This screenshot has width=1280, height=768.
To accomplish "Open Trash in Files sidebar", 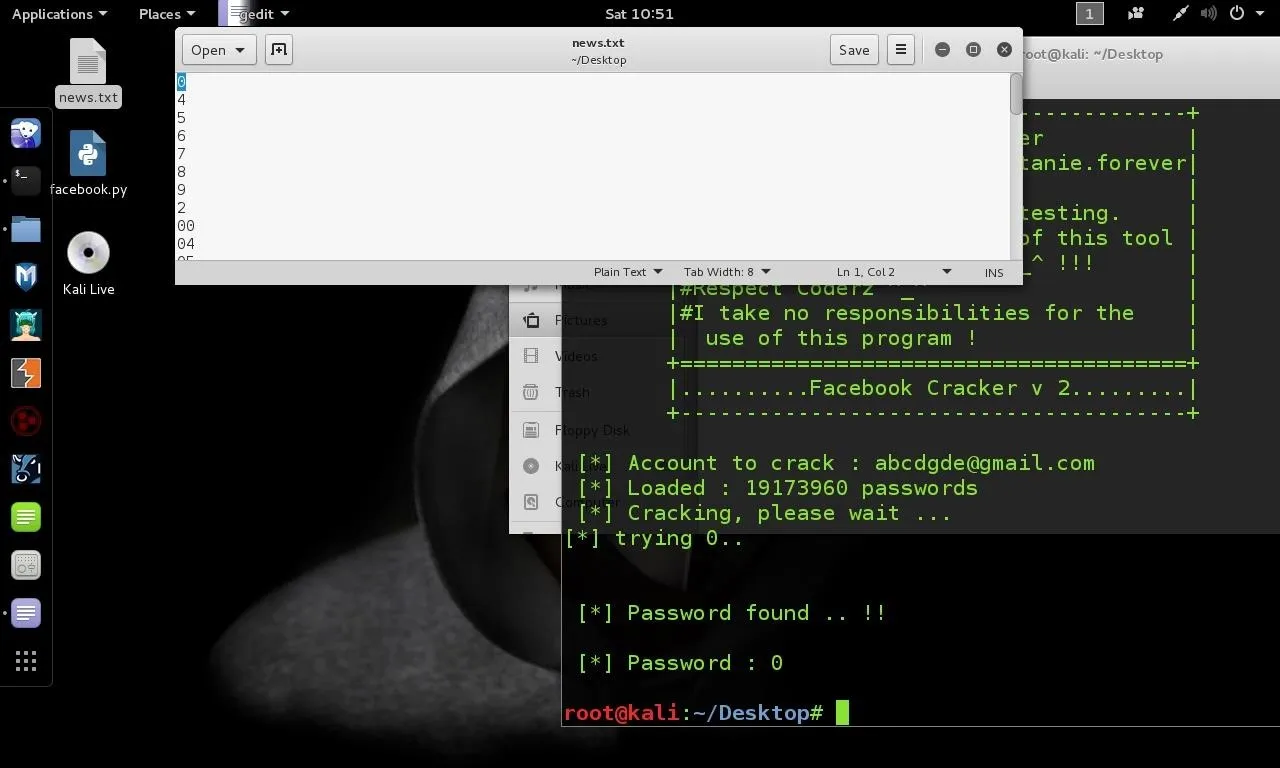I will pyautogui.click(x=572, y=393).
